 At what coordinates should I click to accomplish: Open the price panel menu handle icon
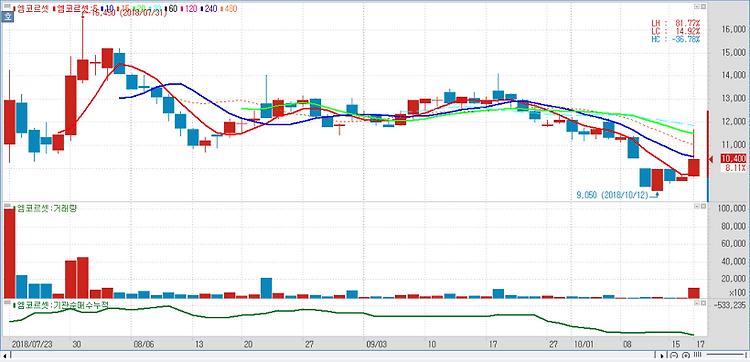pyautogui.click(x=7, y=6)
